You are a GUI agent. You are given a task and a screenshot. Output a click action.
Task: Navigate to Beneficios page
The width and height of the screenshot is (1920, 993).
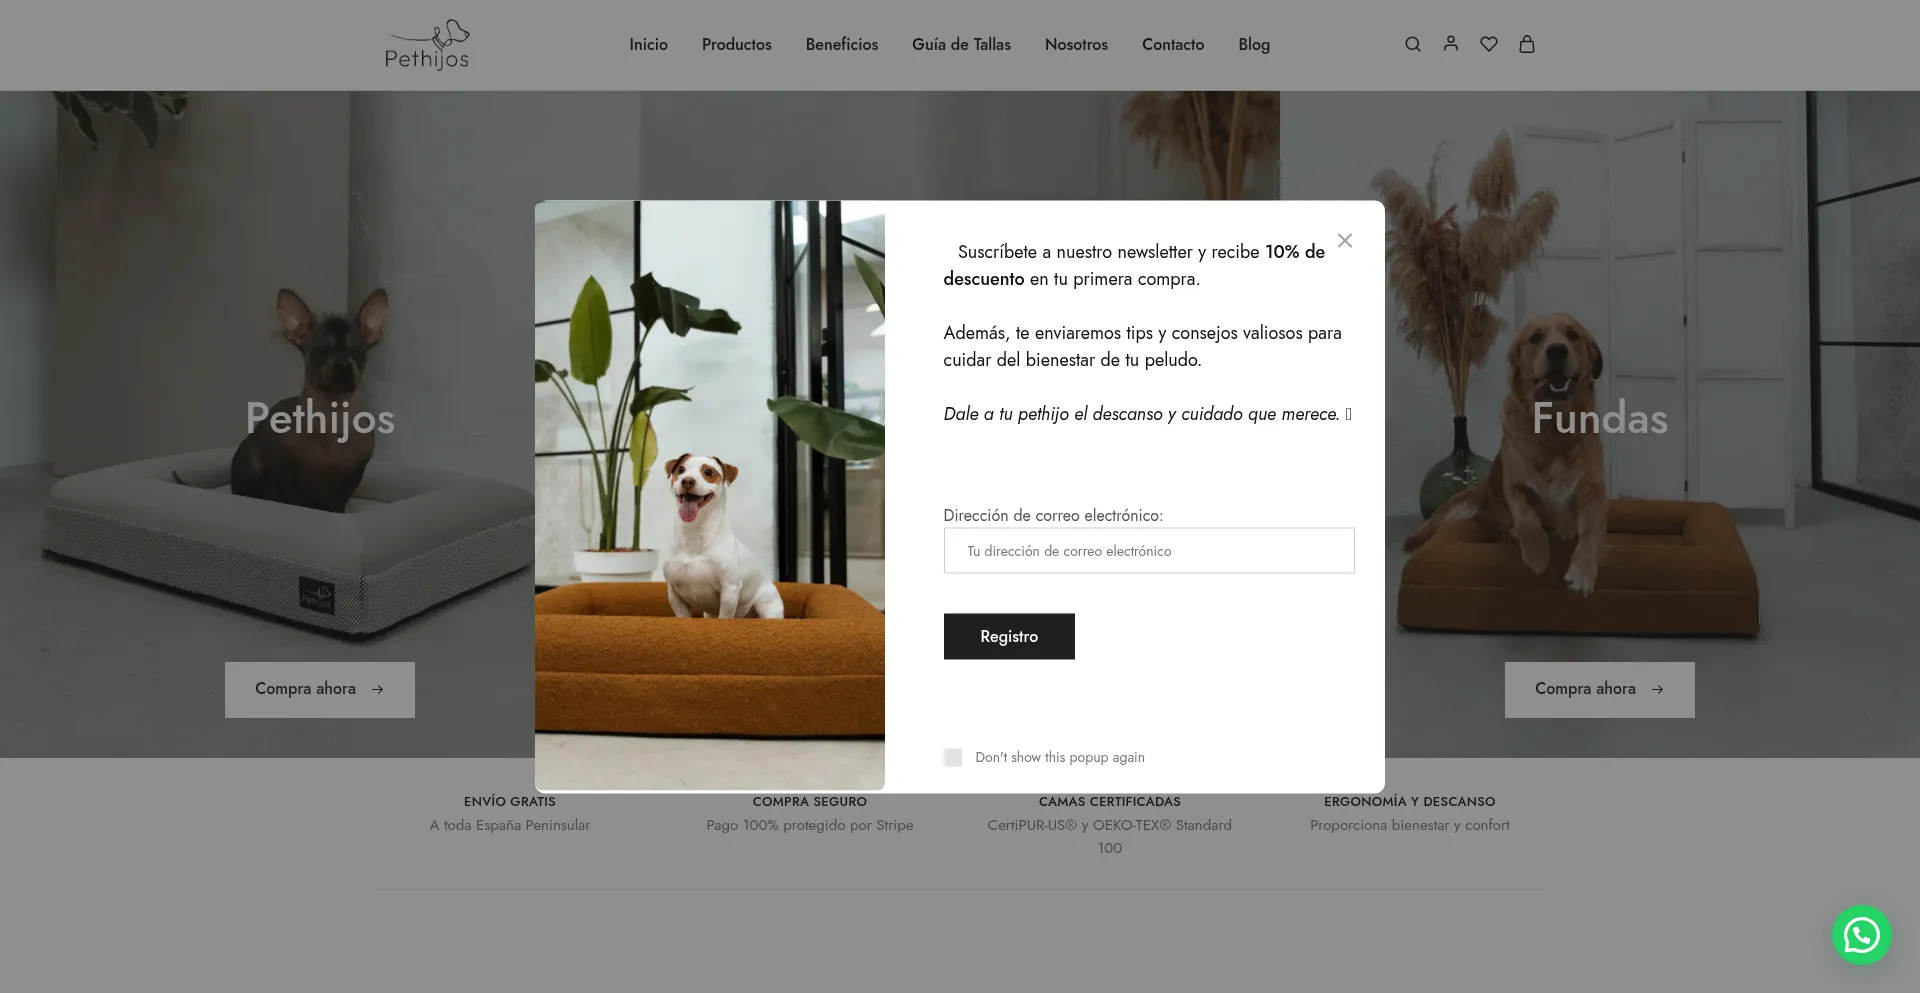click(x=841, y=45)
